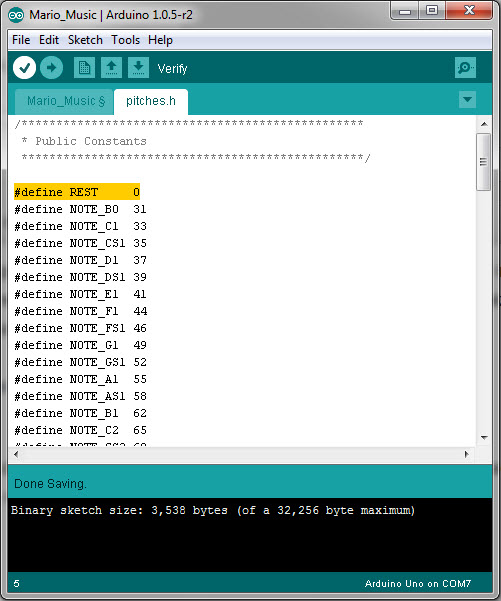The height and width of the screenshot is (601, 501).
Task: Open the Tools menu
Action: coord(125,40)
